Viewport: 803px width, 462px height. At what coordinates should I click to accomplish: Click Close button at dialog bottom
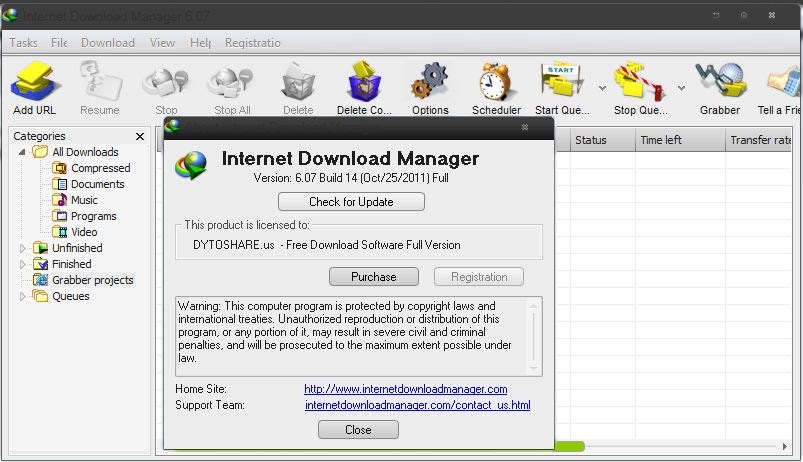[x=358, y=430]
